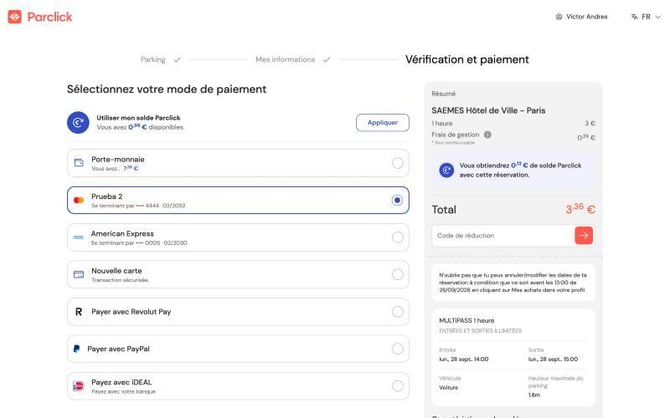Select the Nouvelle carte radio button
Screen dimensions: 670x418
(397, 274)
